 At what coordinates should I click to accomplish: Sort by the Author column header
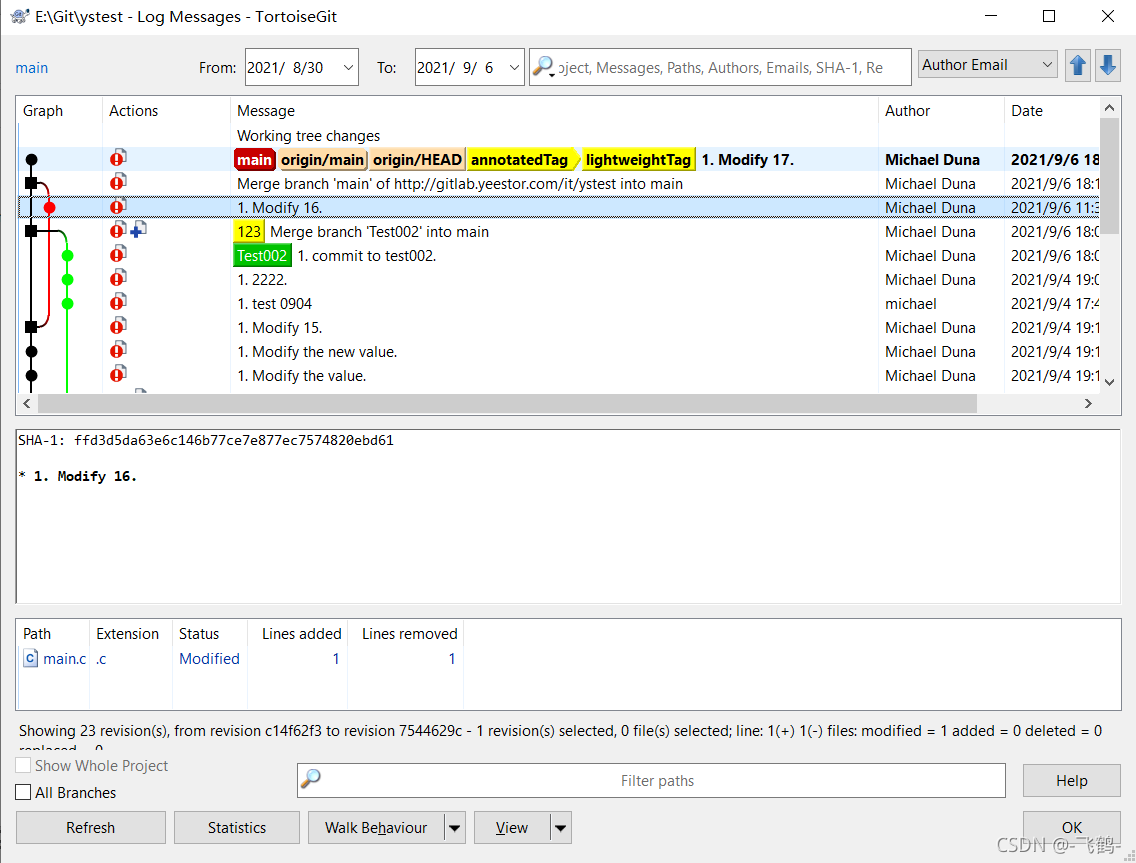click(x=941, y=111)
